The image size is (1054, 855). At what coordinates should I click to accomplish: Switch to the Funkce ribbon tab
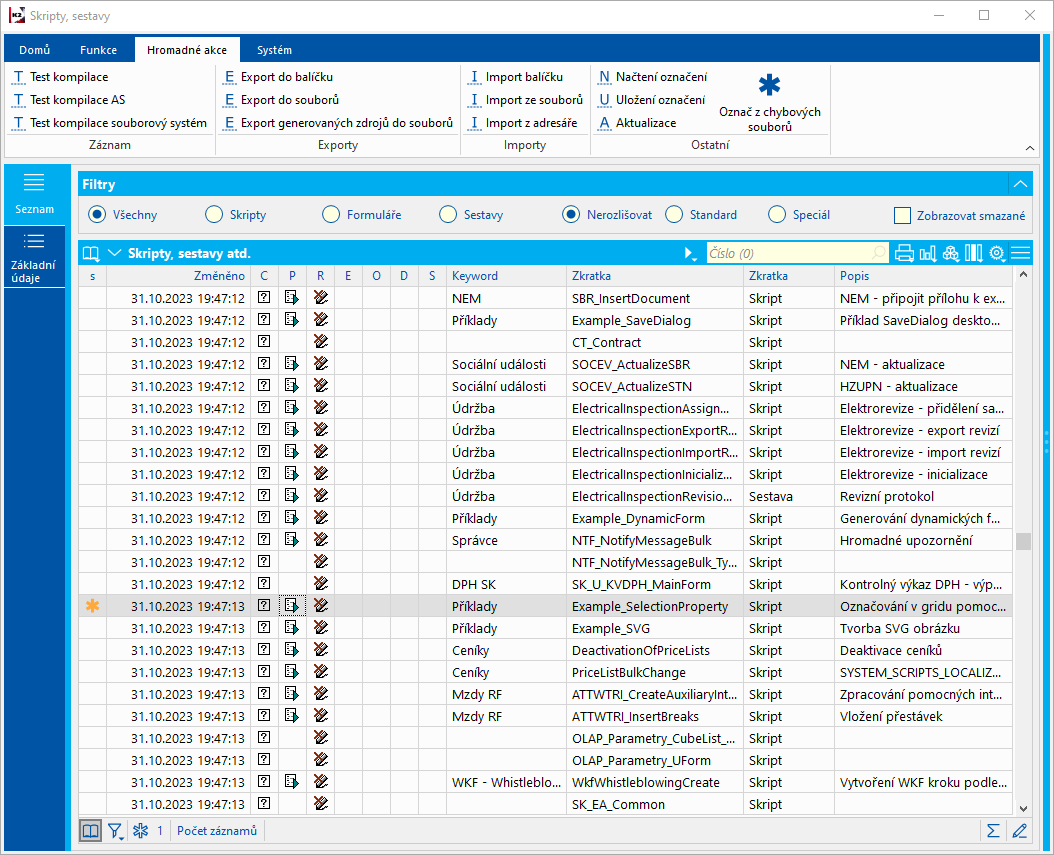point(98,50)
